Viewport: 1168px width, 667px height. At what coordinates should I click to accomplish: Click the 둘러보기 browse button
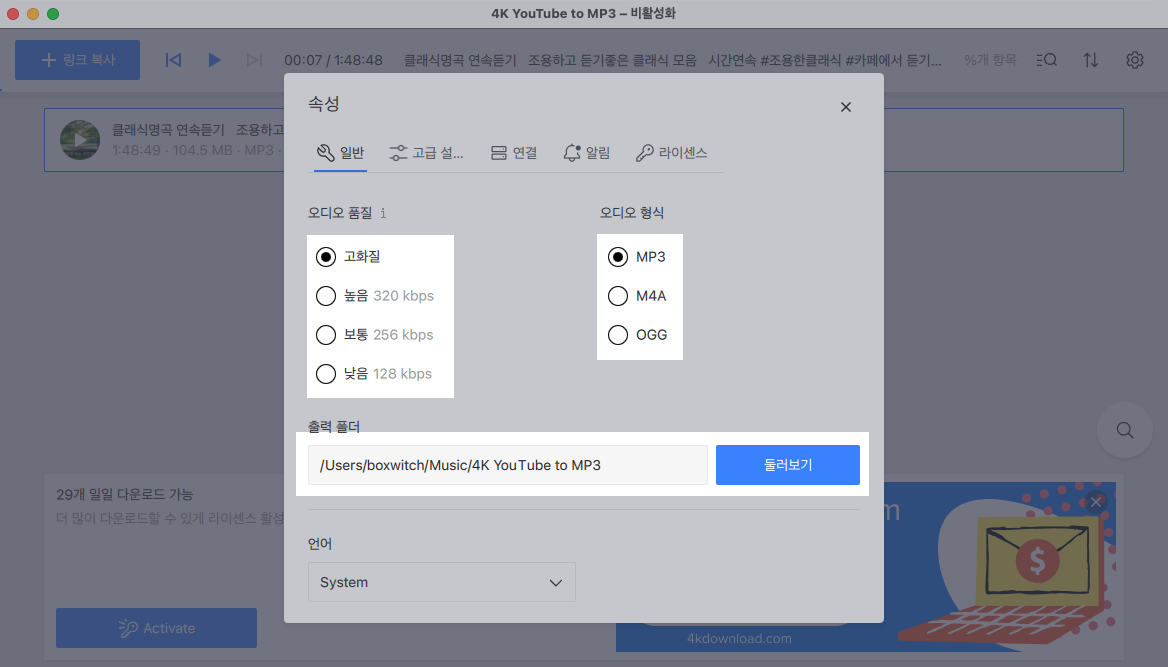(787, 465)
